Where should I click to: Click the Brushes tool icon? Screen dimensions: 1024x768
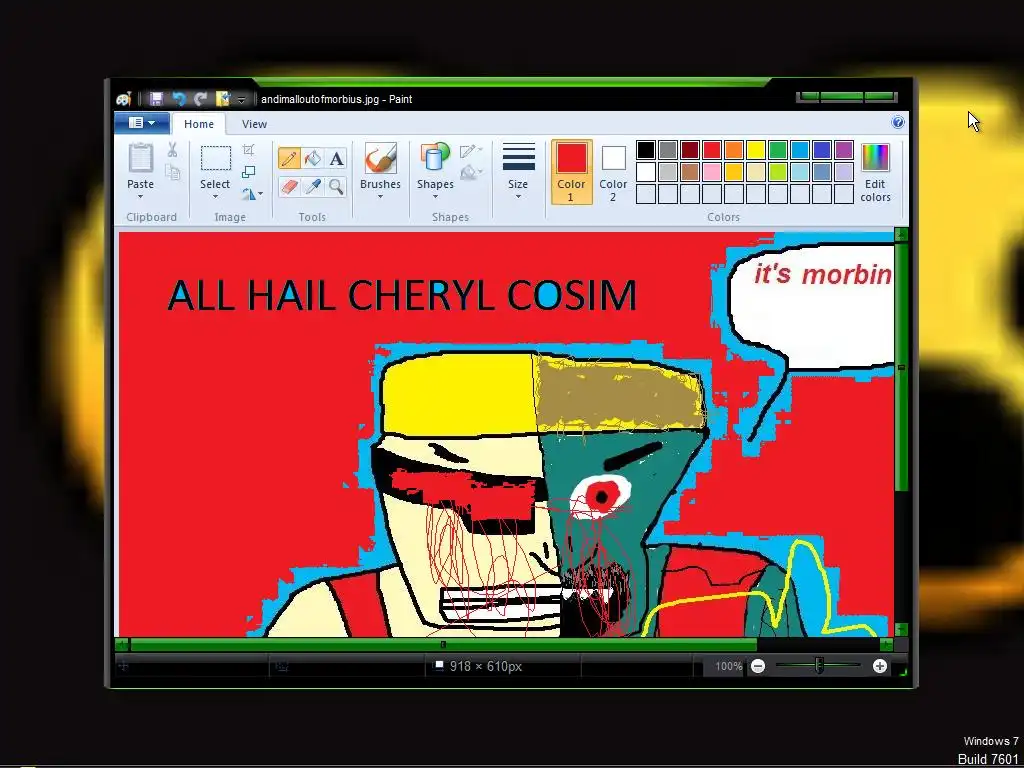(x=380, y=159)
